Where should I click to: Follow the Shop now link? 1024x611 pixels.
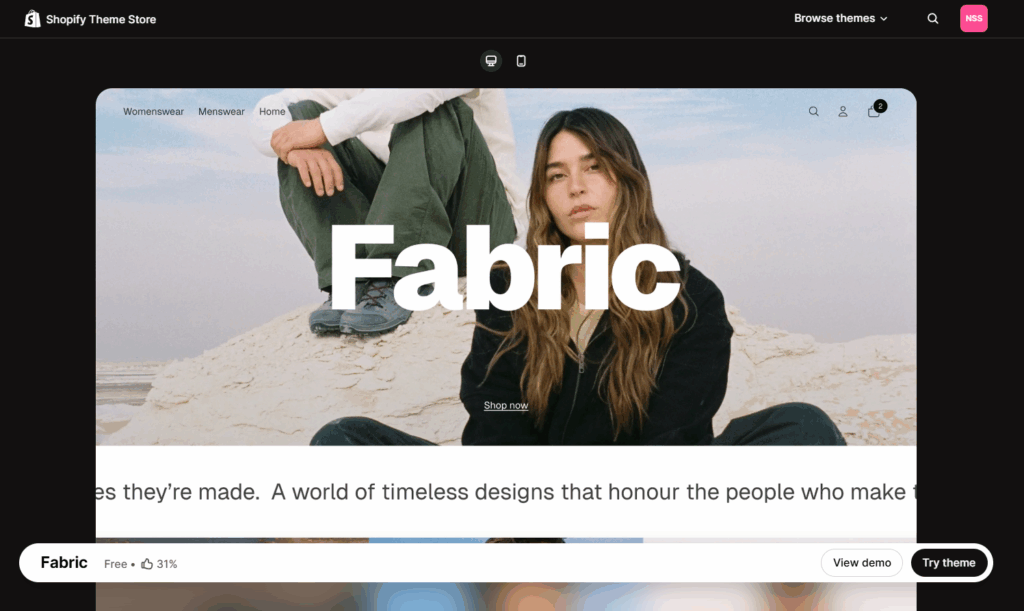click(x=505, y=406)
